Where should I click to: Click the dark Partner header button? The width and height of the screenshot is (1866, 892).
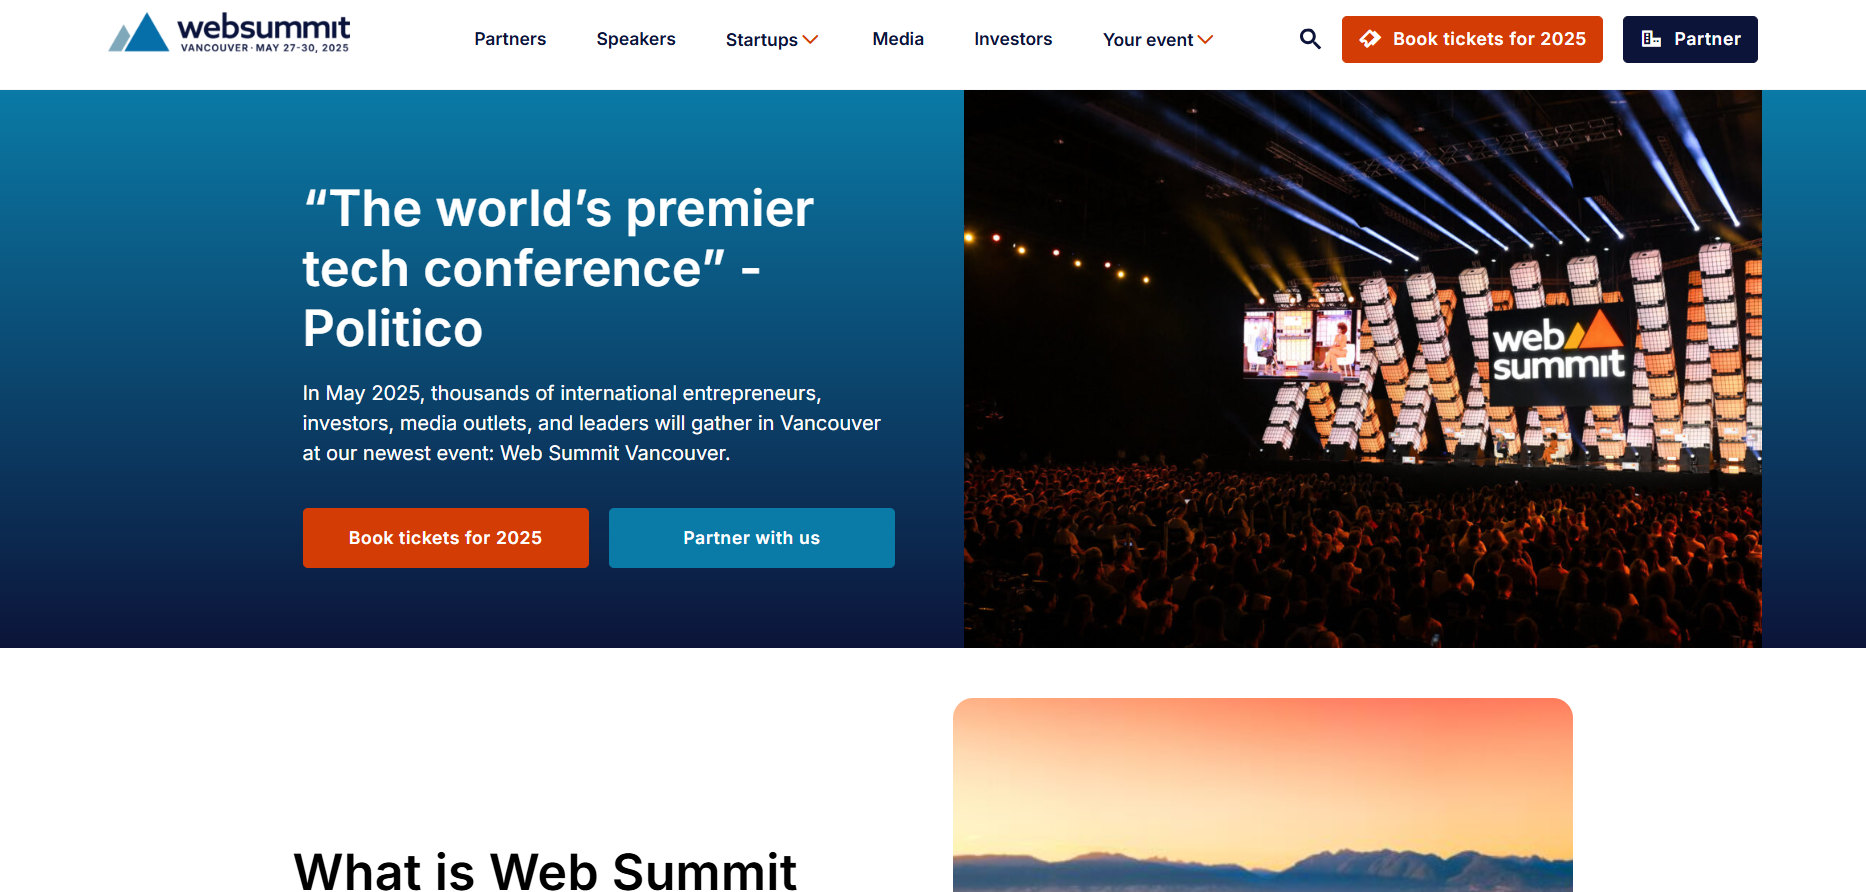[x=1690, y=39]
